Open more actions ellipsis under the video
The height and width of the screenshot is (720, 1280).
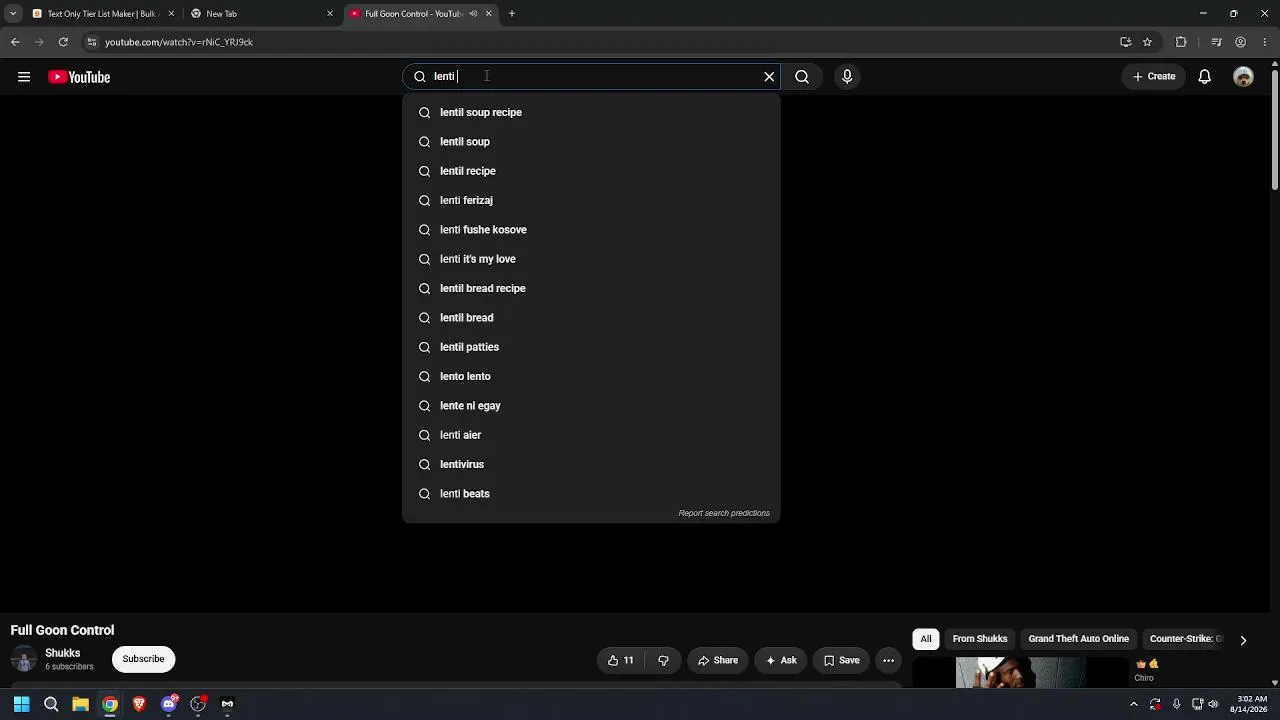[889, 660]
